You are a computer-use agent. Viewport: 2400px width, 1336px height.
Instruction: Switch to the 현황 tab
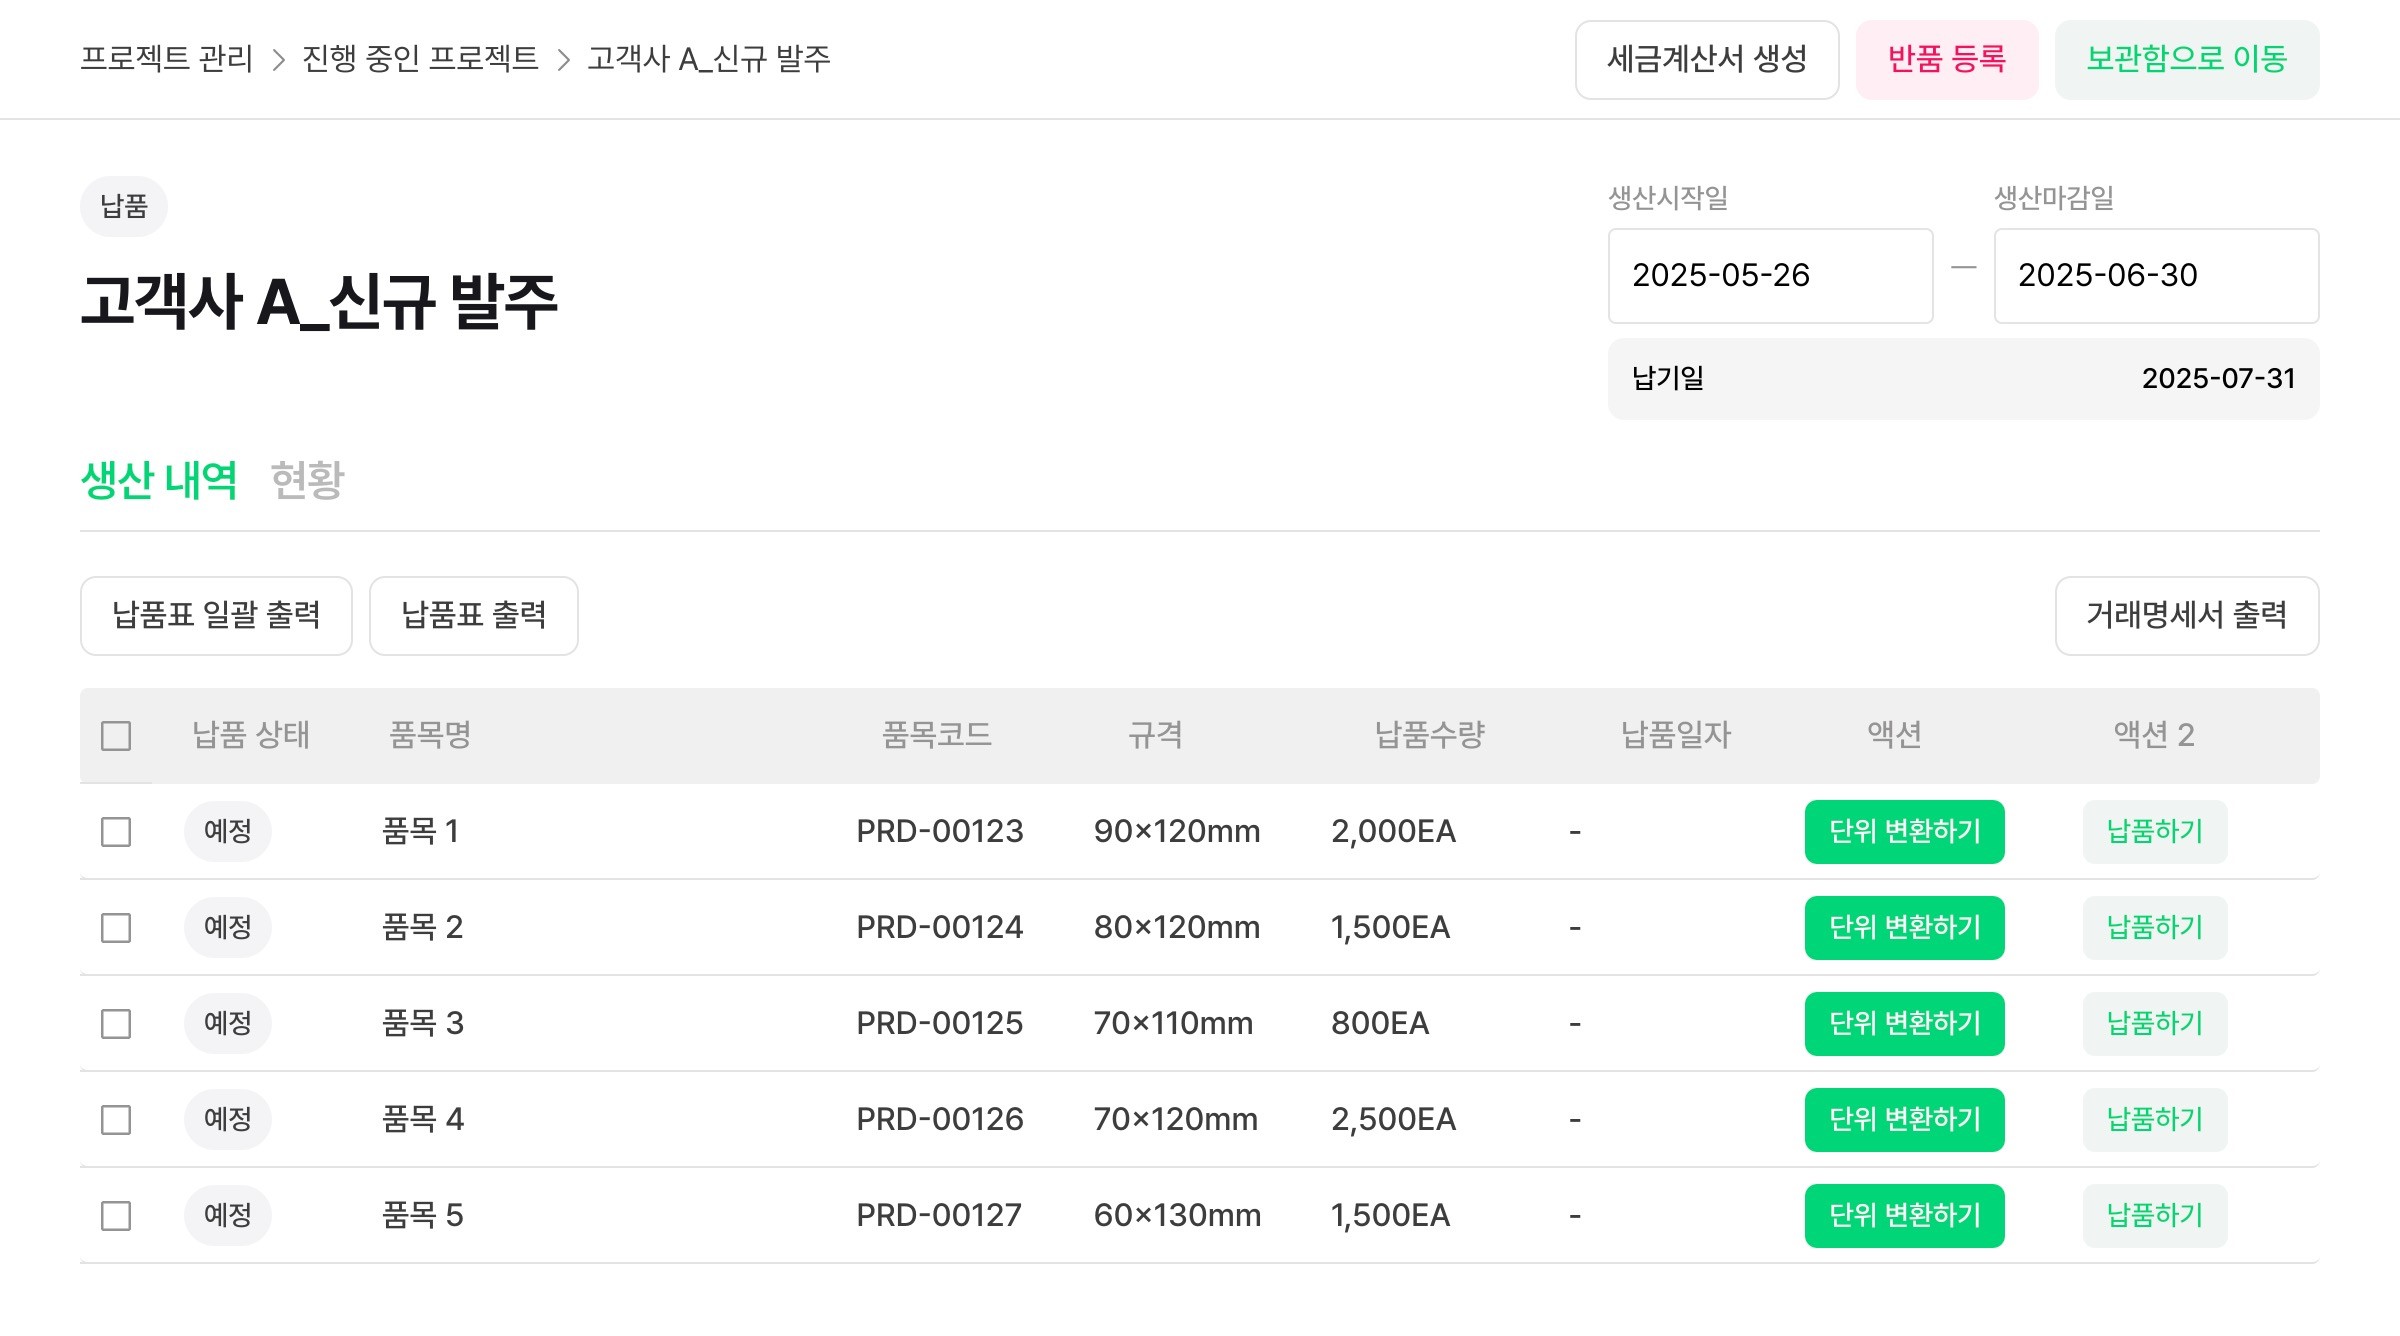coord(307,480)
